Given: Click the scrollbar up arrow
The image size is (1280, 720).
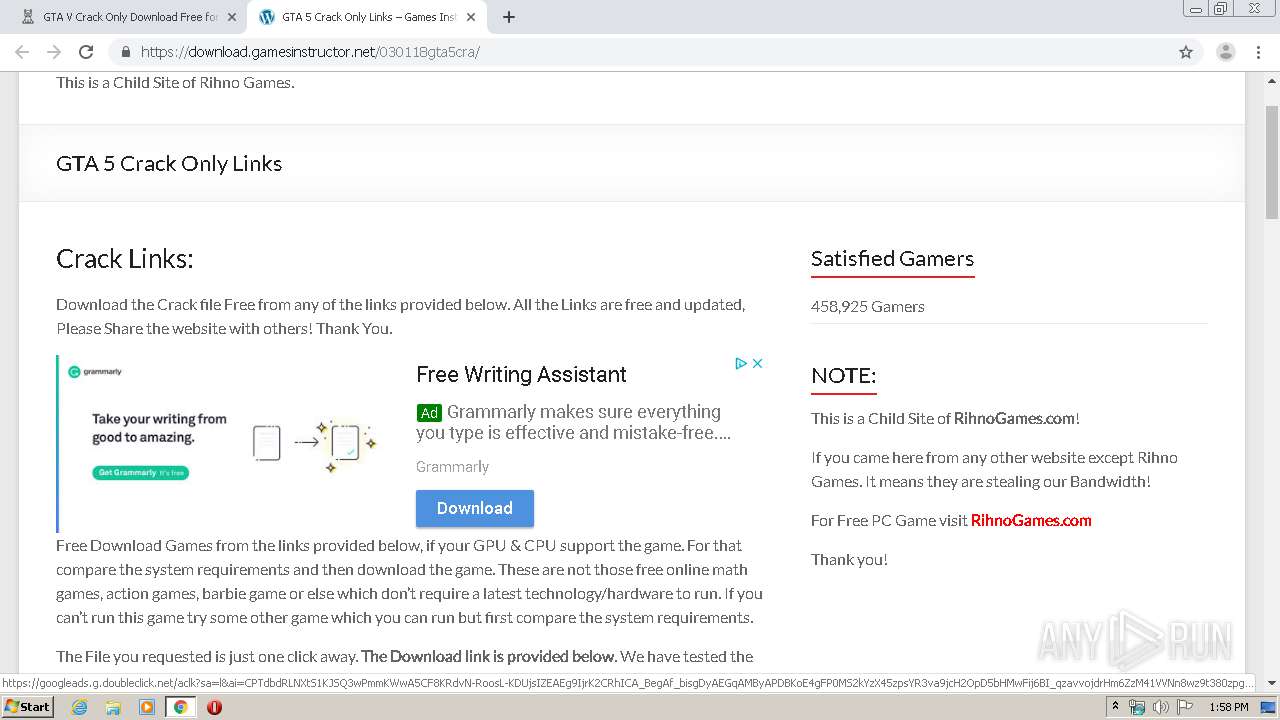Looking at the screenshot, I should coord(1272,81).
